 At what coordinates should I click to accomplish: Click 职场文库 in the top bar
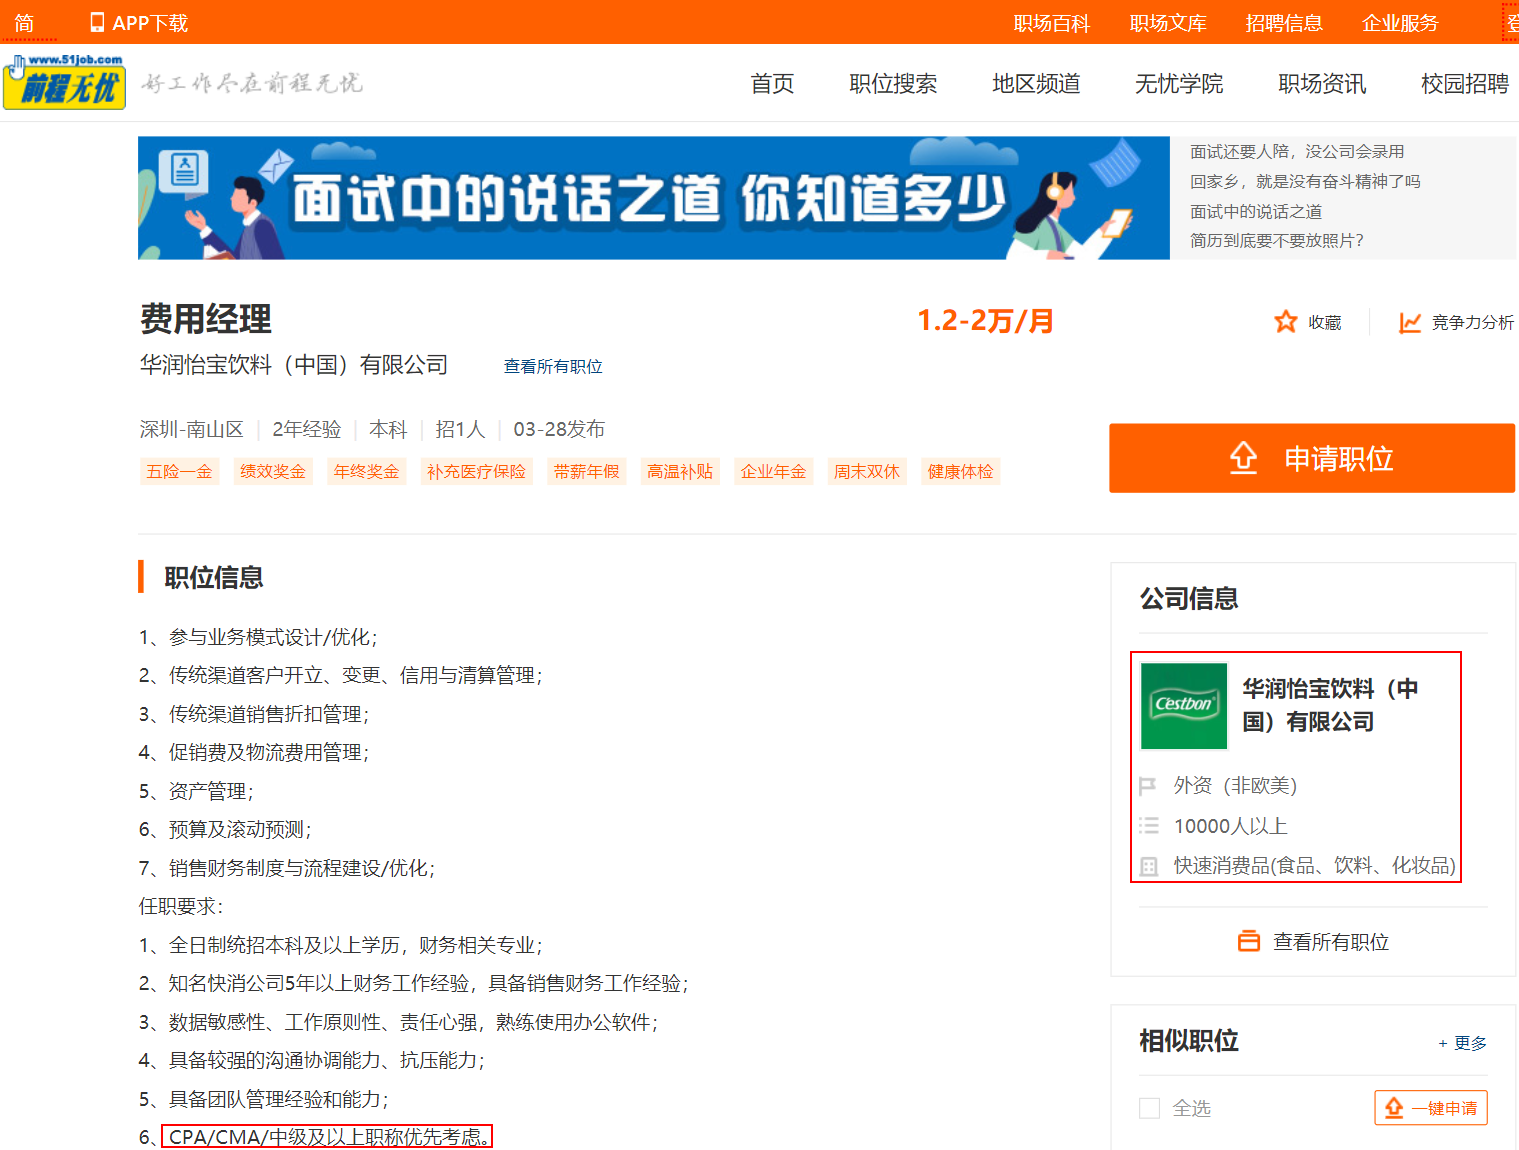click(x=1168, y=23)
